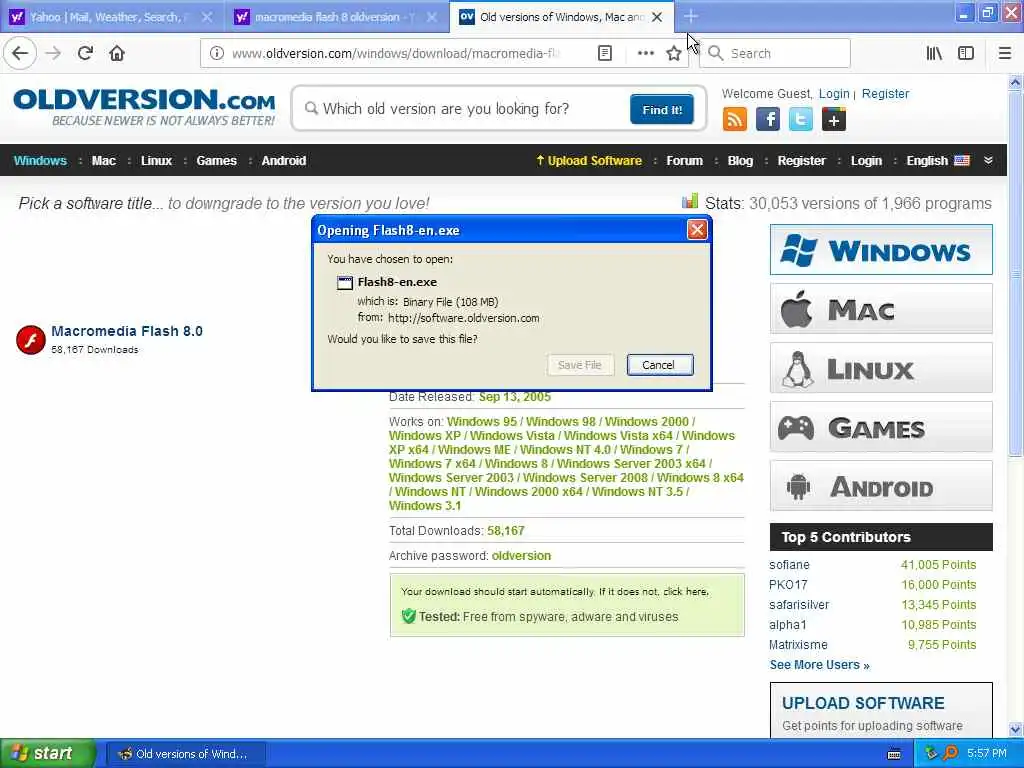
Task: Close the Old versions of Windows tab
Action: coord(658,17)
